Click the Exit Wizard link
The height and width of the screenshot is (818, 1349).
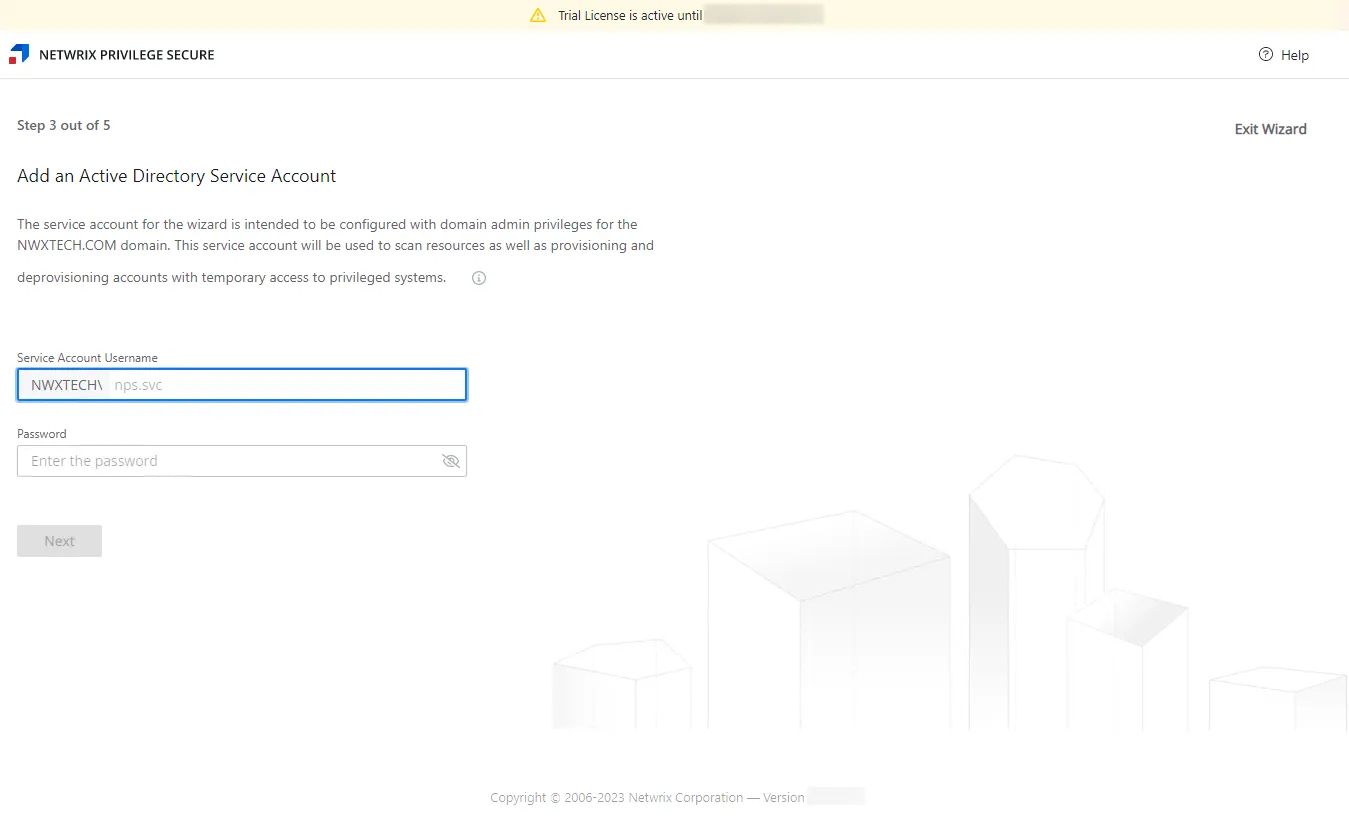tap(1270, 129)
